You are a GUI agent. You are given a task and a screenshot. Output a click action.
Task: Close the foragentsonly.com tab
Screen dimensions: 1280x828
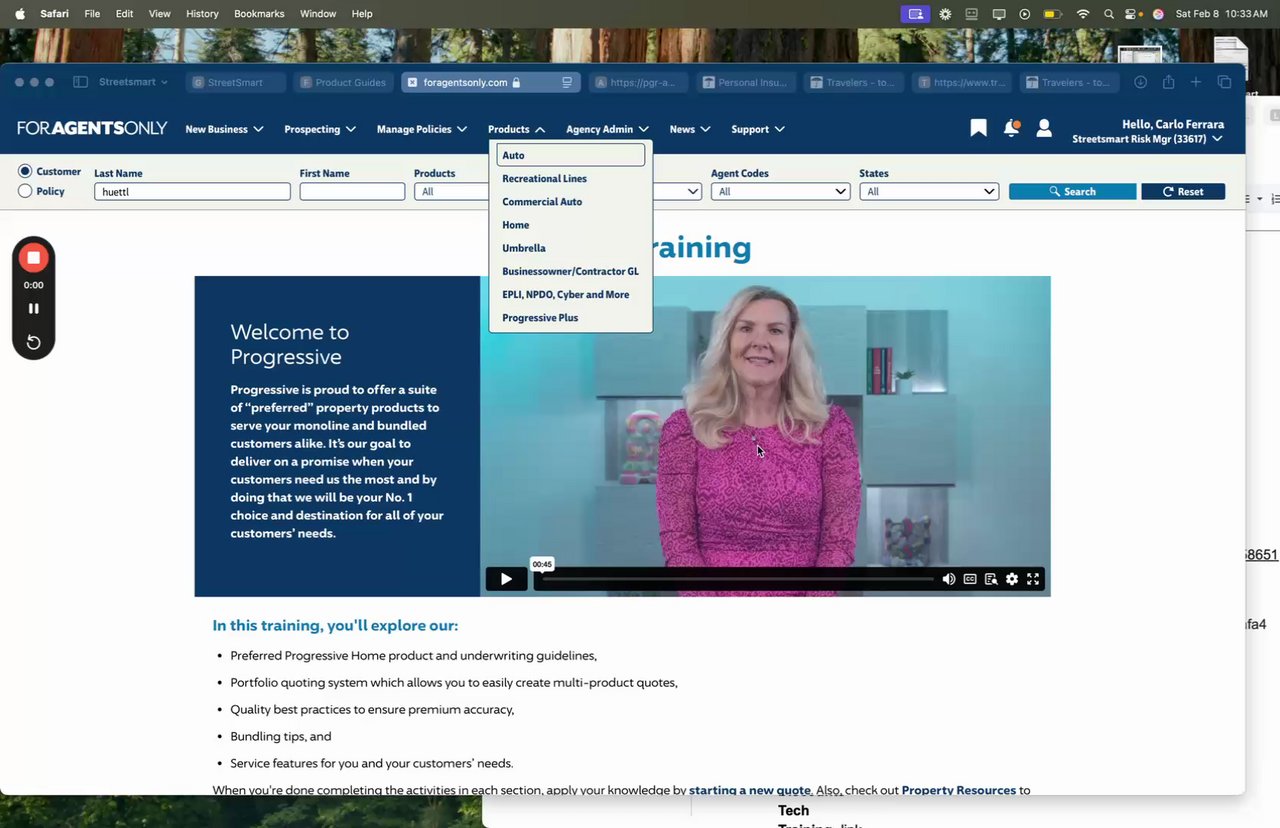tap(412, 82)
